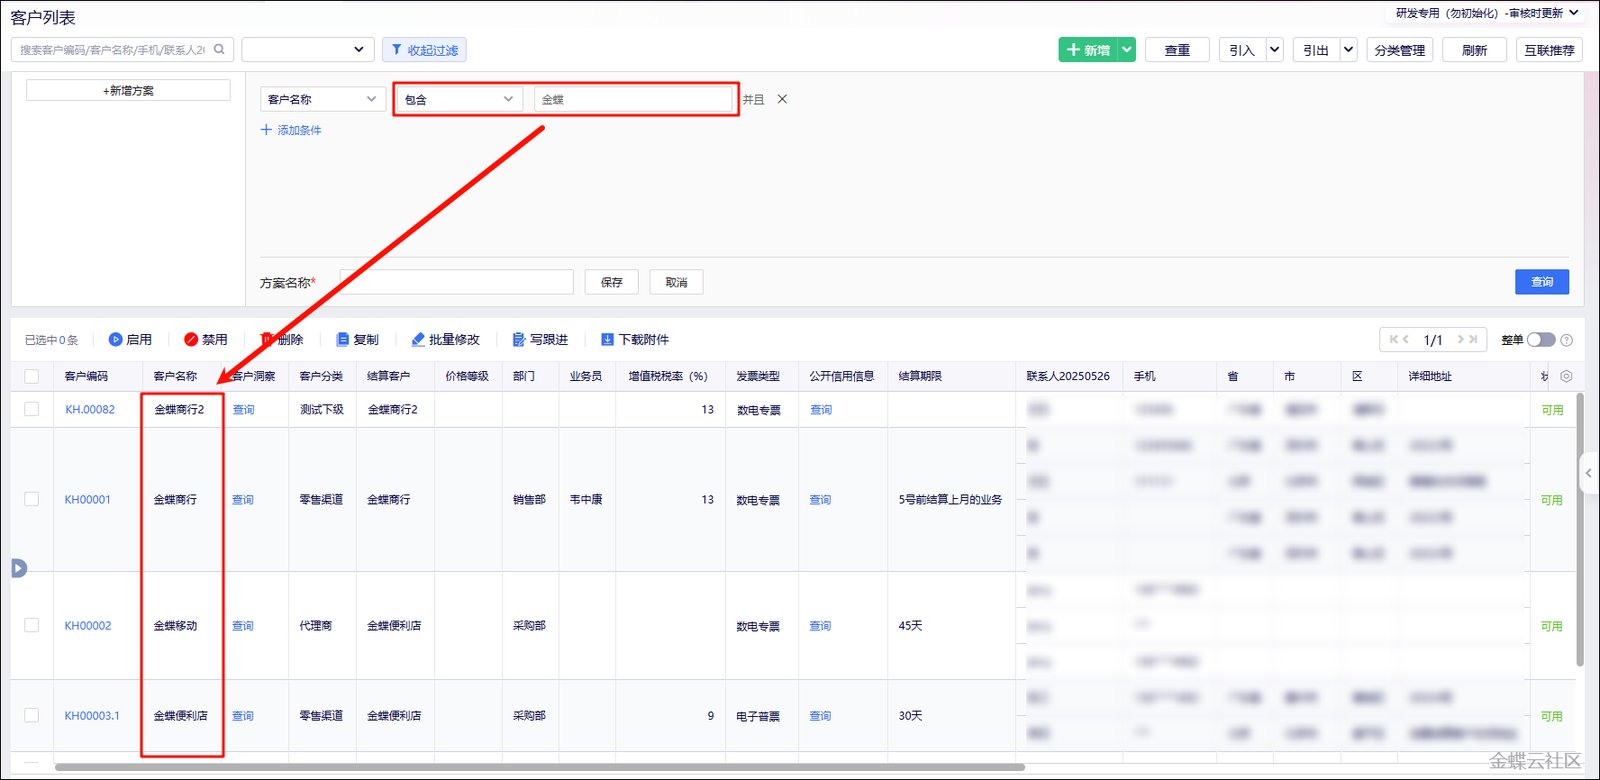This screenshot has width=1600, height=780.
Task: Click the 写跟进 follow-up icon
Action: [519, 340]
